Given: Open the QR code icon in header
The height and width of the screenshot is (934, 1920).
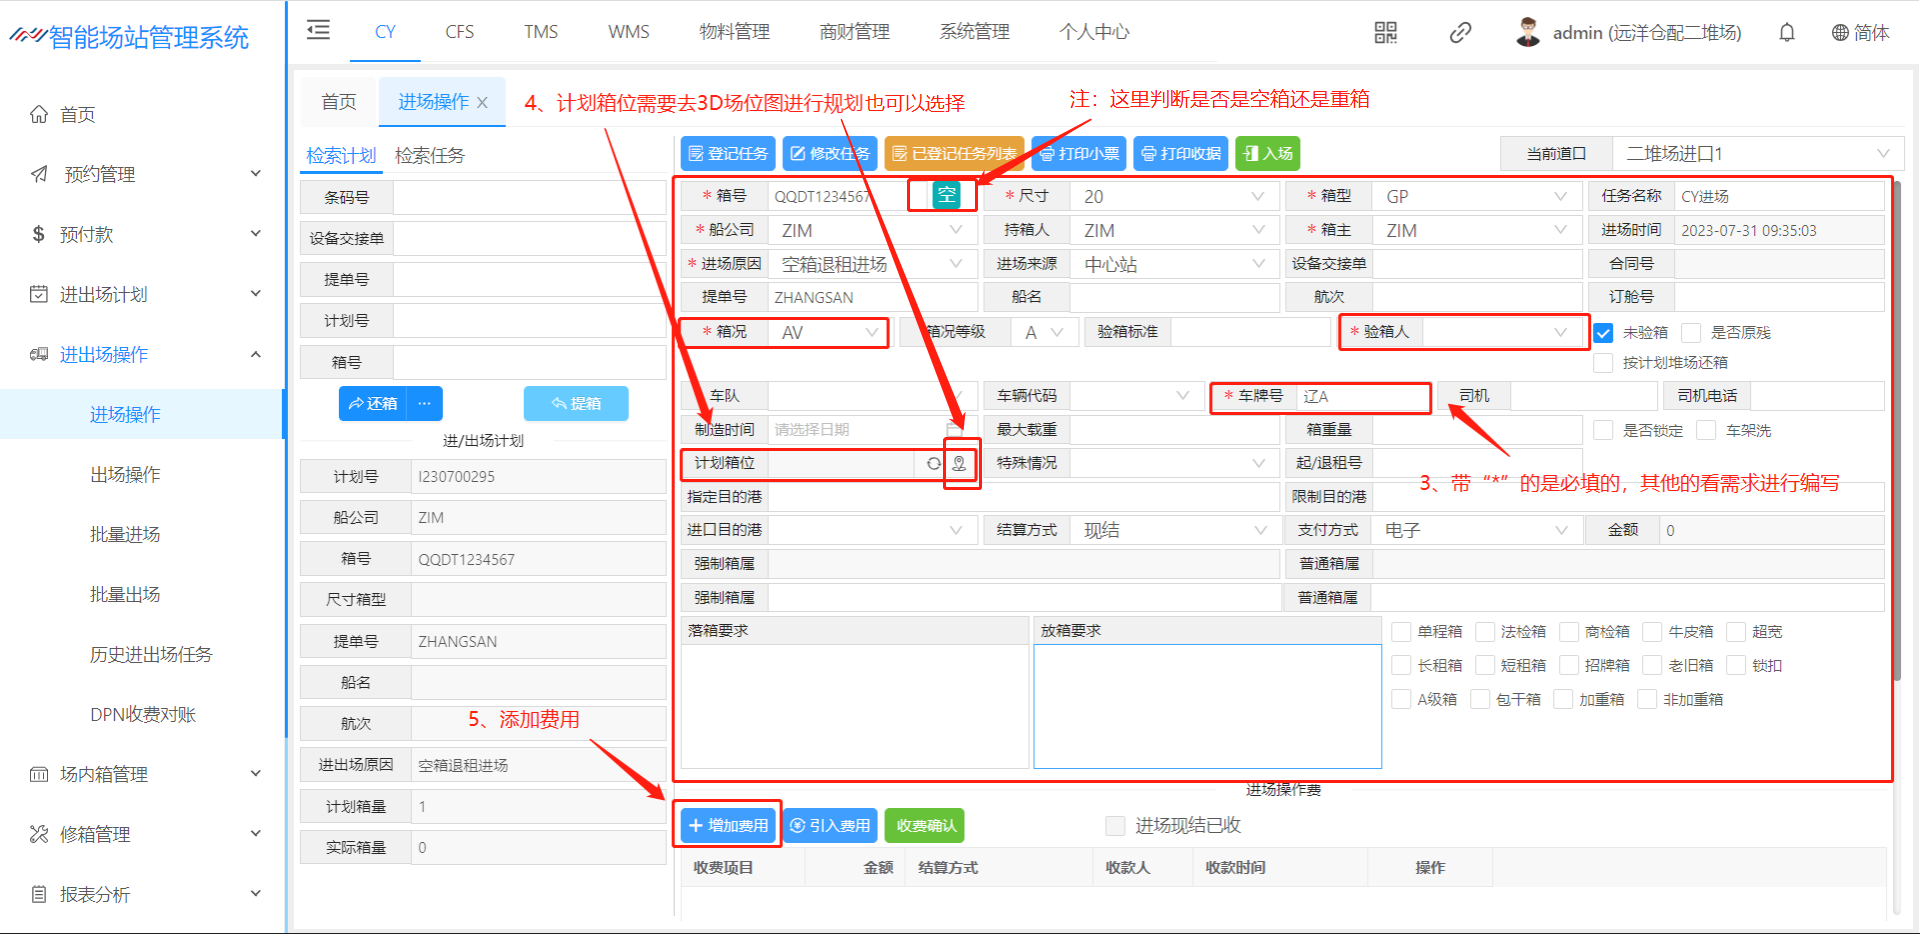Looking at the screenshot, I should click(1385, 33).
